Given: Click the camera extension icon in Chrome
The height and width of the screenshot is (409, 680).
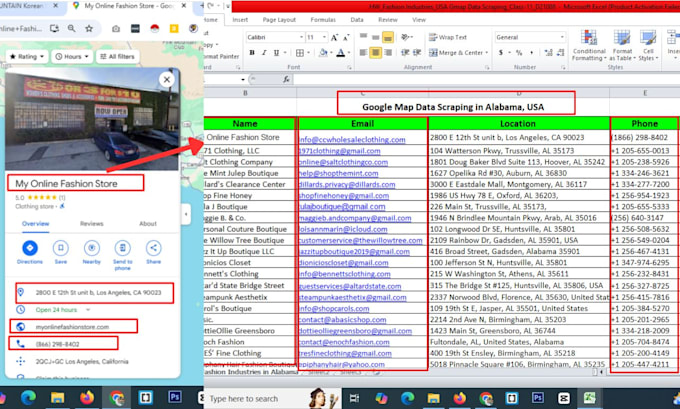Looking at the screenshot, I should tap(116, 29).
